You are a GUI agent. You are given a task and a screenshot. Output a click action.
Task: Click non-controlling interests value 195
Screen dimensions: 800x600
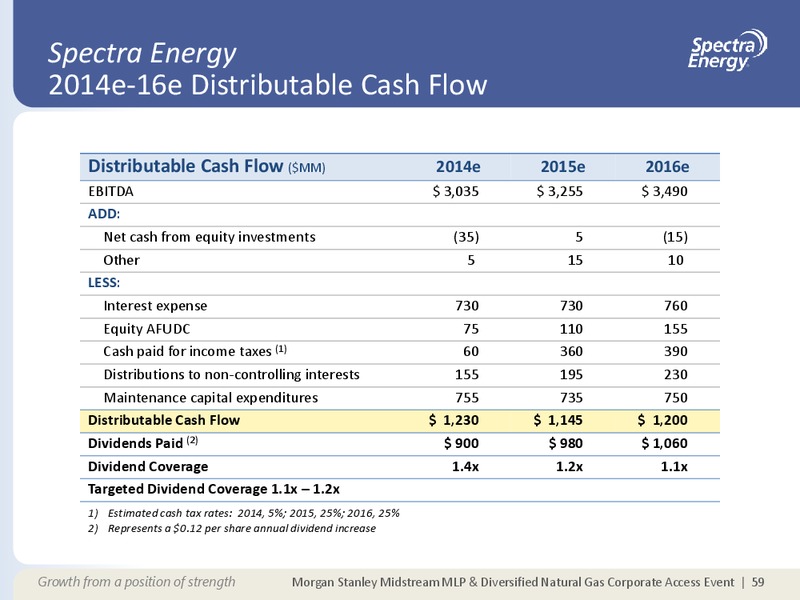pyautogui.click(x=571, y=374)
